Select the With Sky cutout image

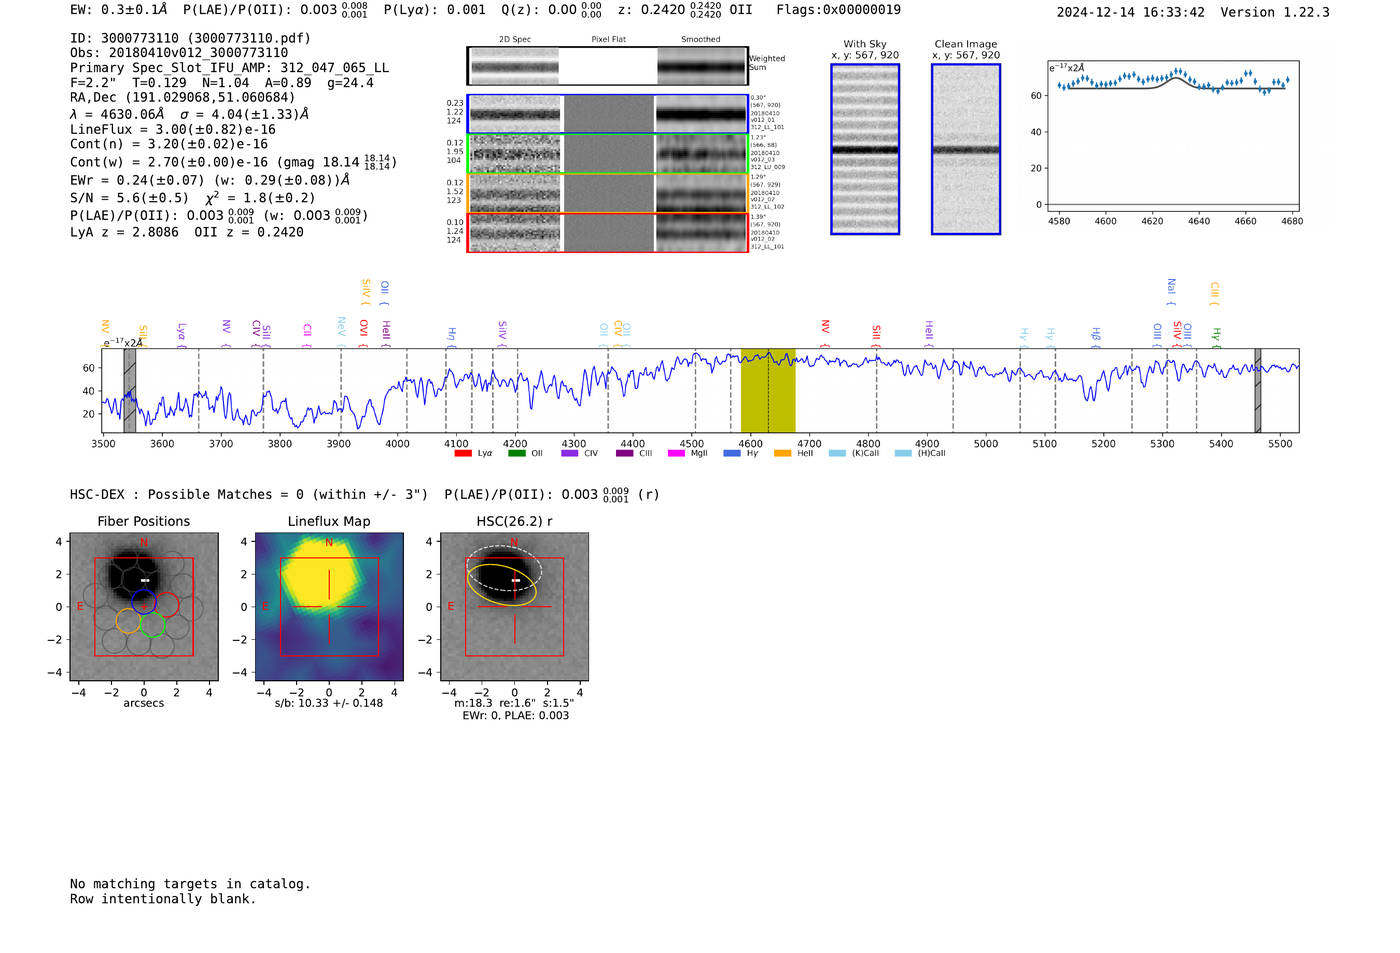coord(865,149)
